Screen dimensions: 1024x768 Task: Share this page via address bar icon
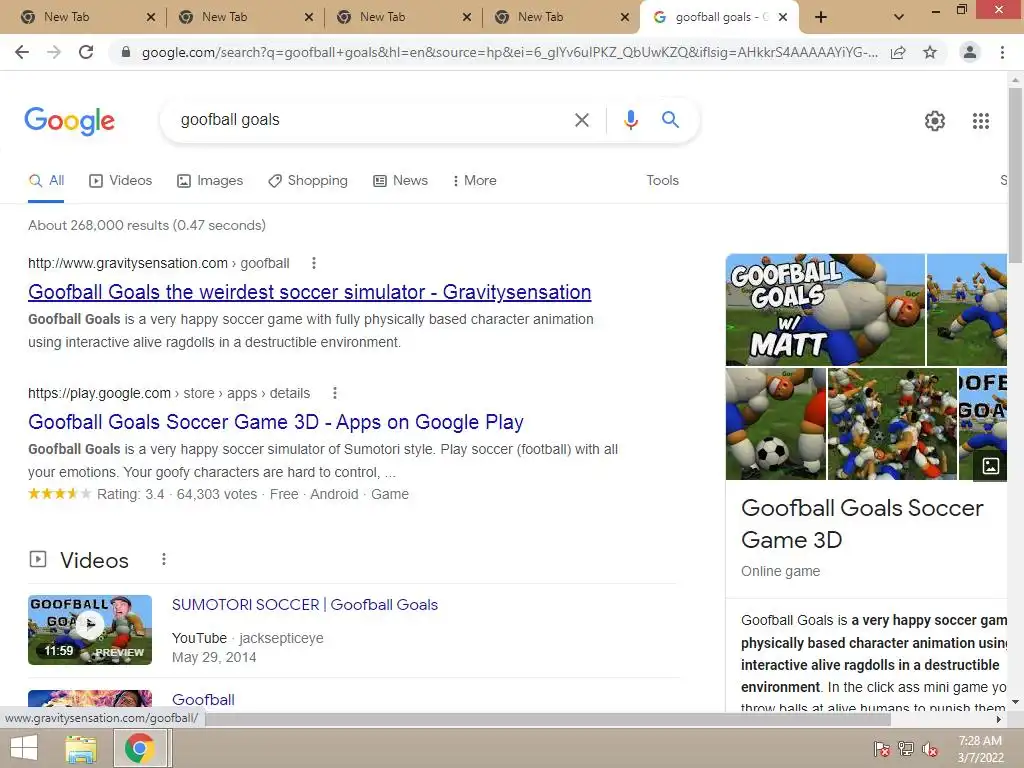(898, 52)
